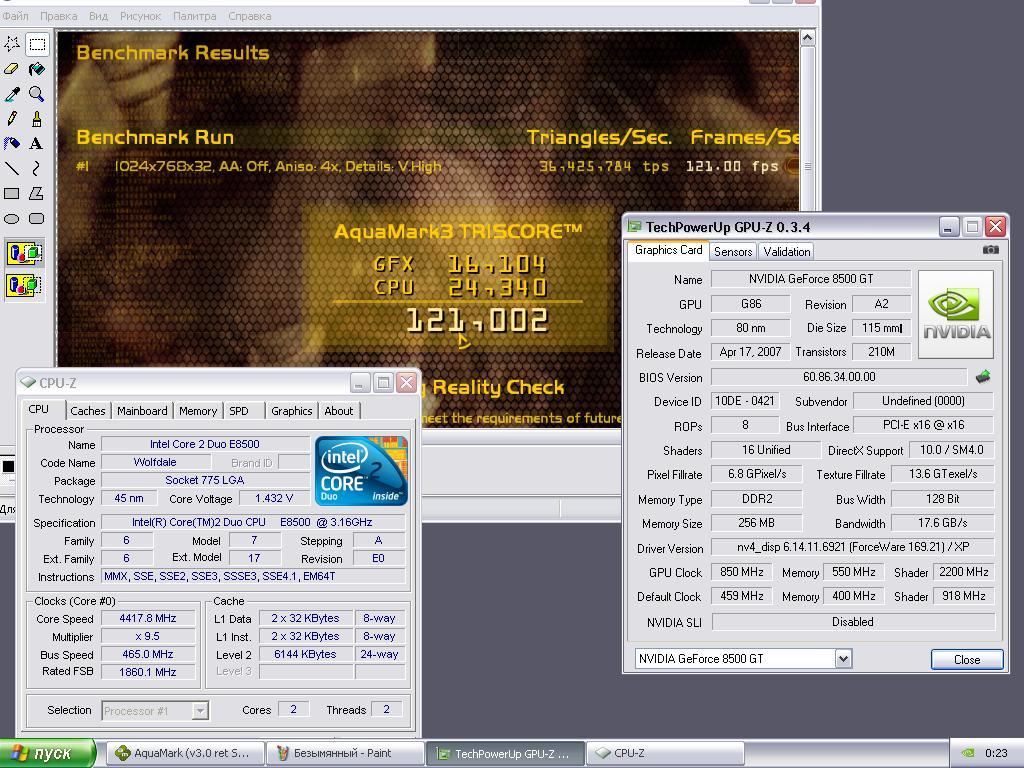Select the Free-form select tool in Paint
Viewport: 1024px width, 768px height.
(12, 44)
